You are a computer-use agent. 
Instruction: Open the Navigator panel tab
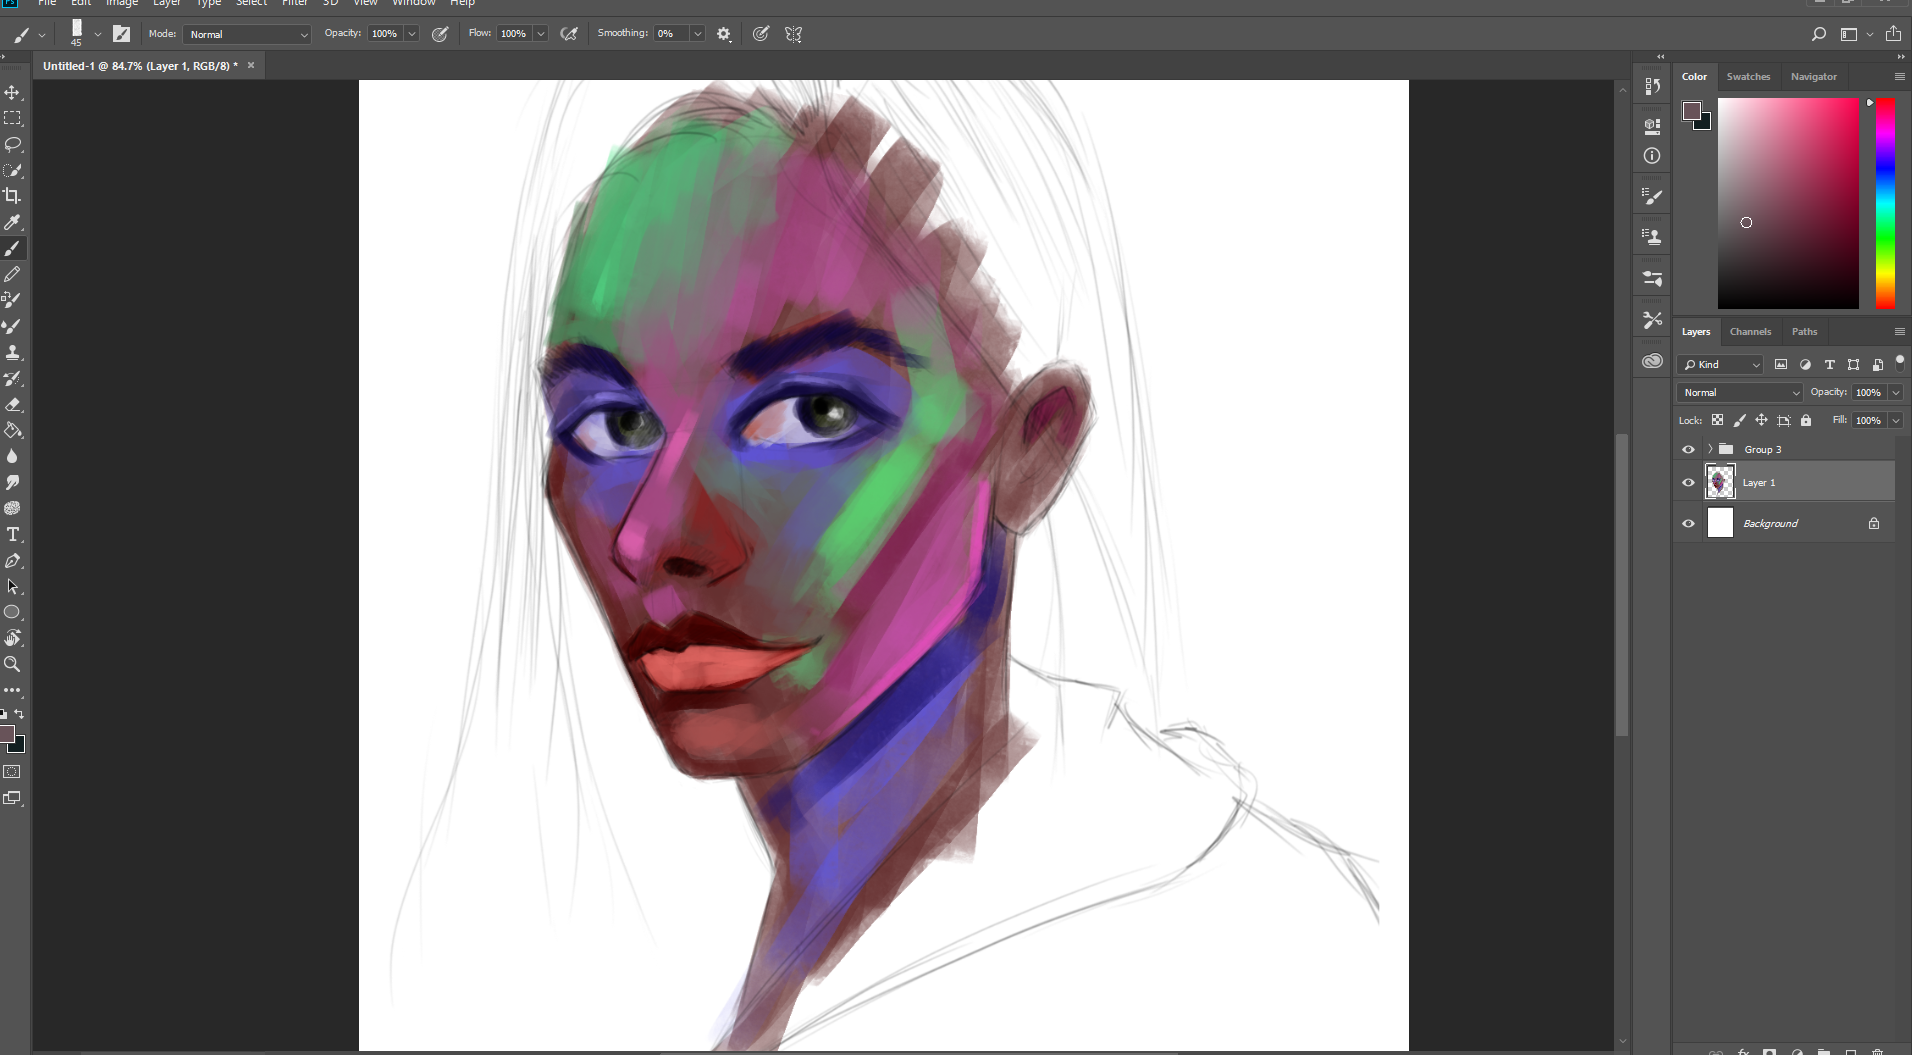1813,76
